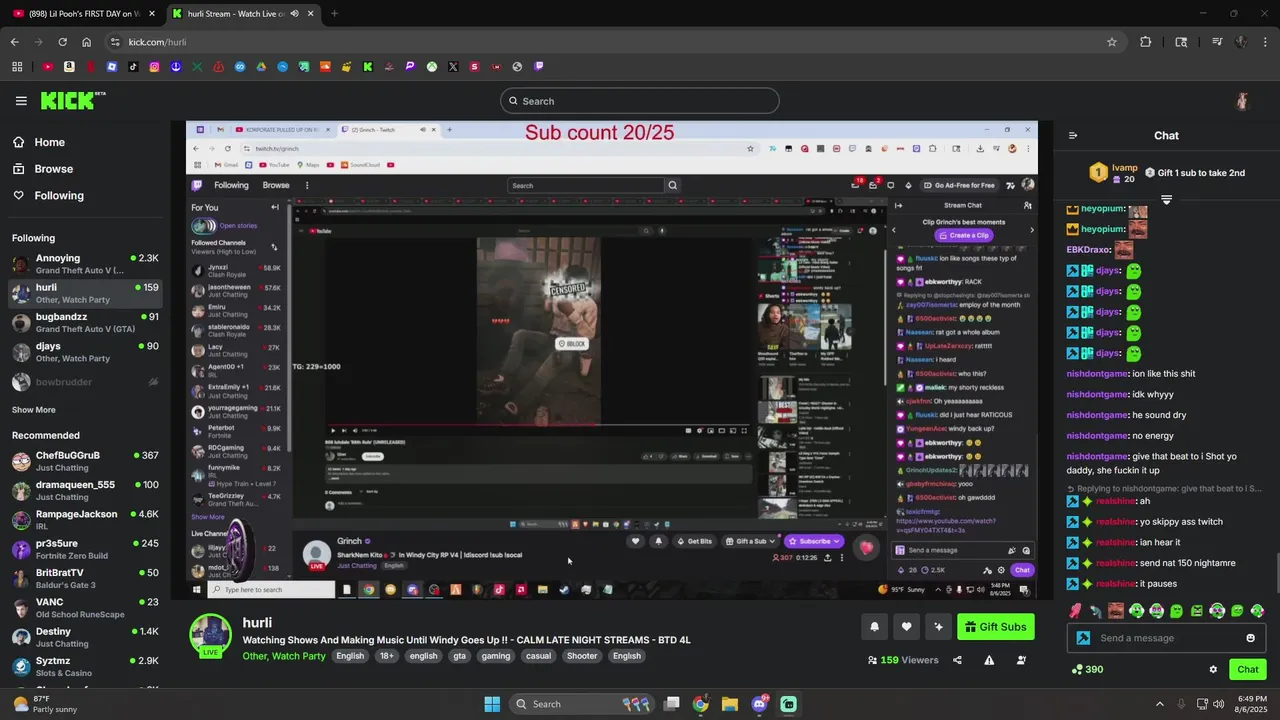Click the casual stream tag
This screenshot has height=720, width=1280.
click(538, 656)
